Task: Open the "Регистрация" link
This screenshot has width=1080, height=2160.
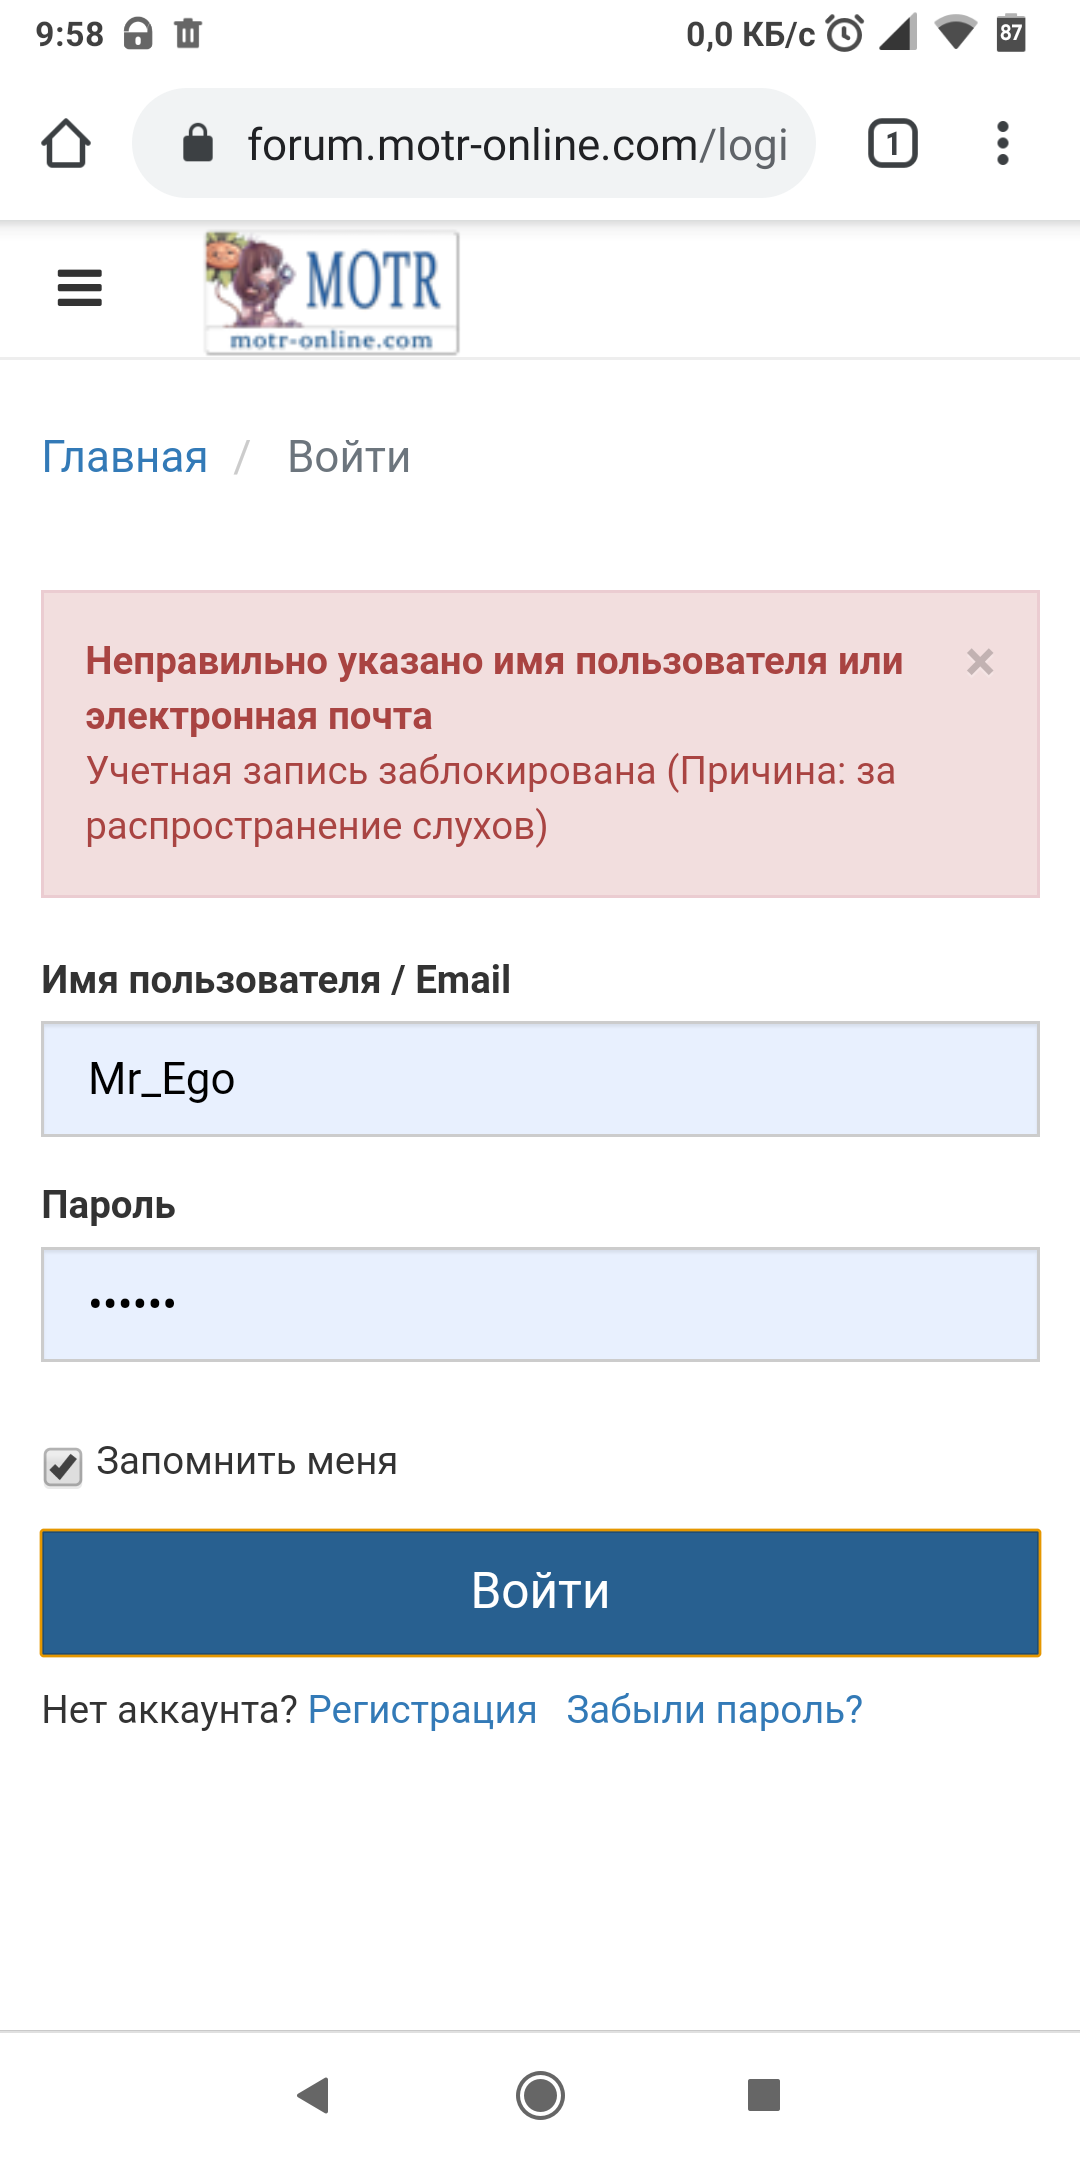Action: tap(422, 1710)
